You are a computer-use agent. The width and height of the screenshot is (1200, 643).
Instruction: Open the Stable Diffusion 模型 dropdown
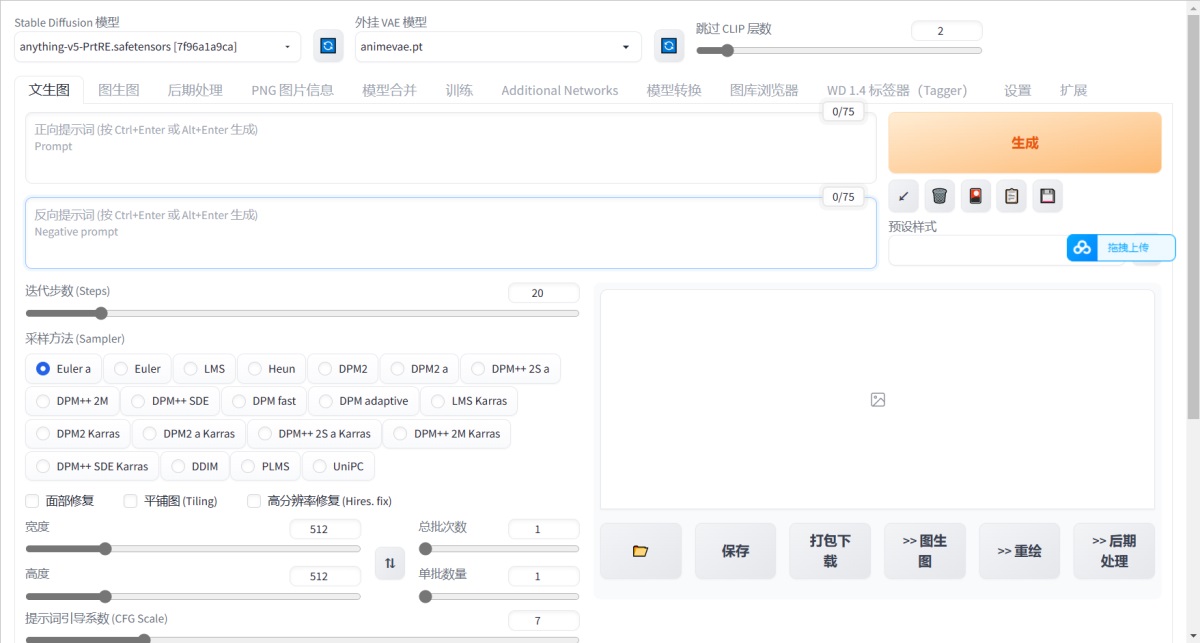157,46
